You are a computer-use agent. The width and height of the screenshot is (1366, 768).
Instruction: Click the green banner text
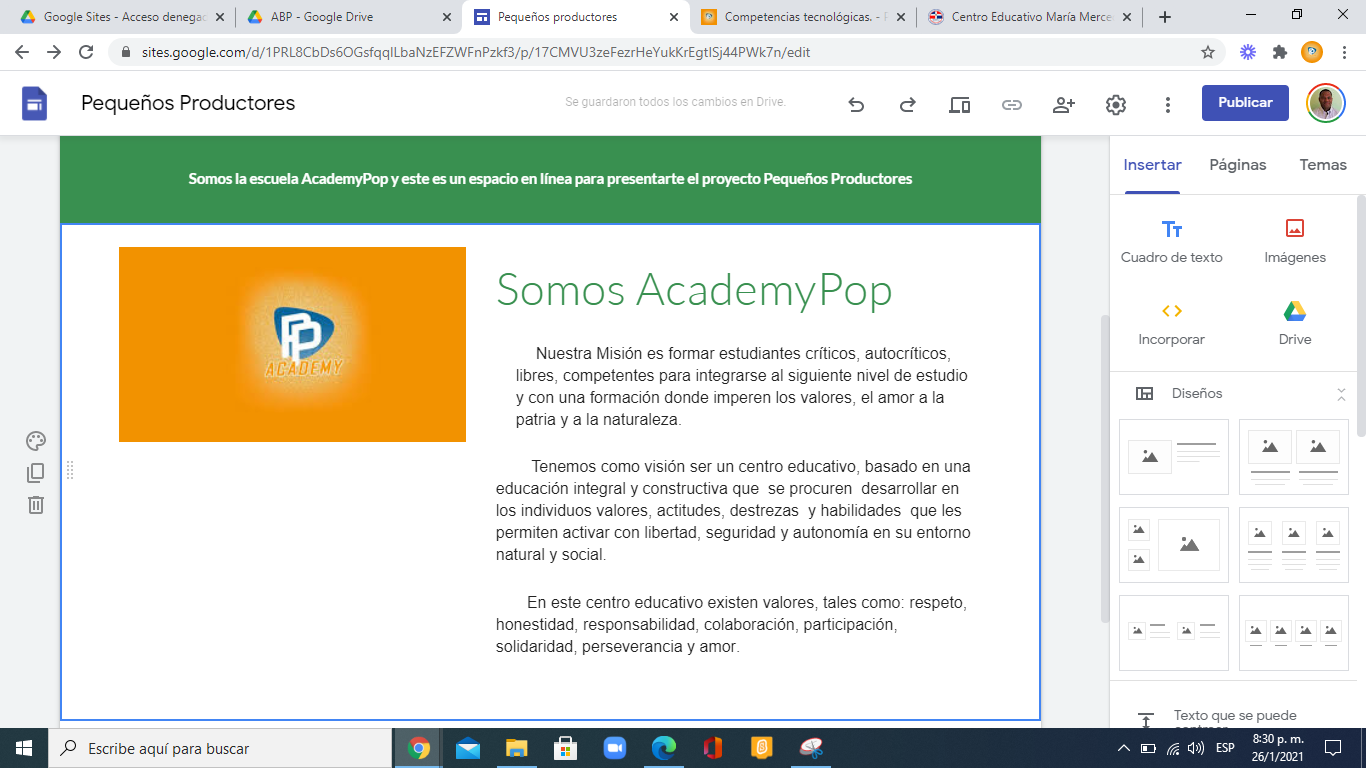point(550,179)
